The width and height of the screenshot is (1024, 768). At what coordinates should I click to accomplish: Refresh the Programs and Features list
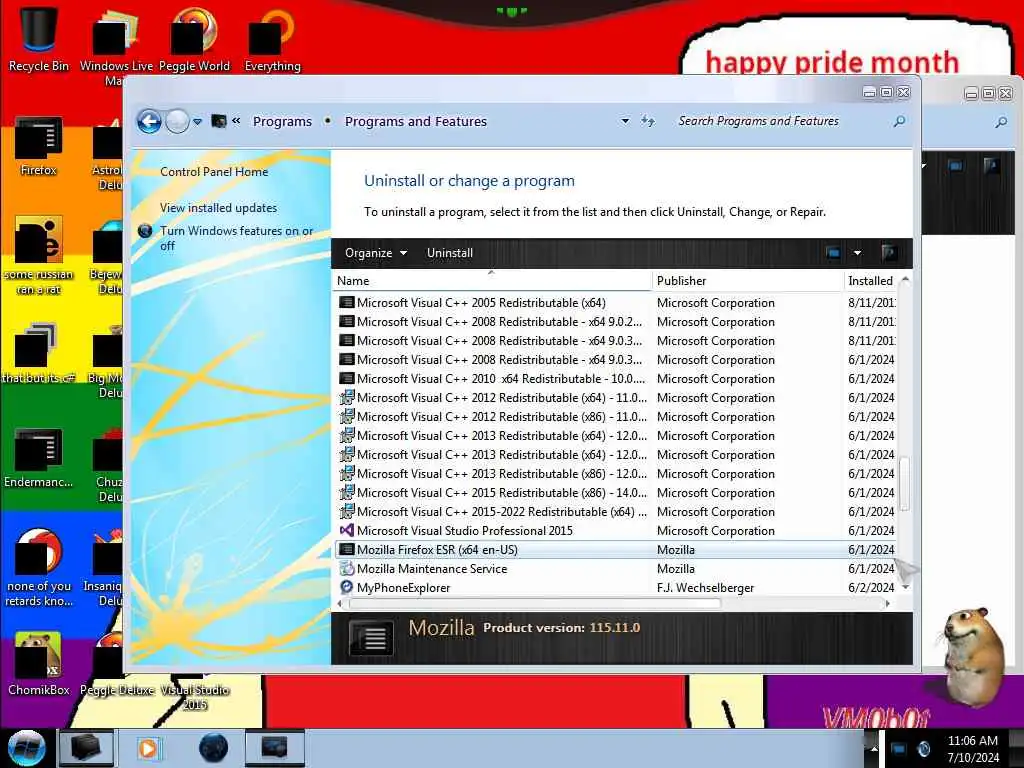[x=647, y=121]
